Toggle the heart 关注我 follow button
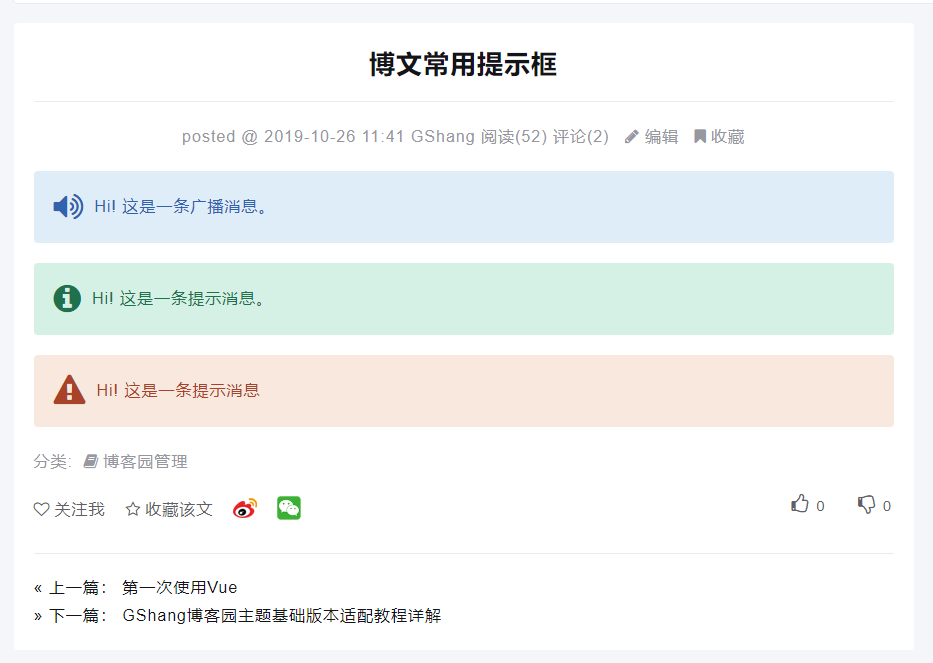This screenshot has width=933, height=663. pyautogui.click(x=69, y=509)
